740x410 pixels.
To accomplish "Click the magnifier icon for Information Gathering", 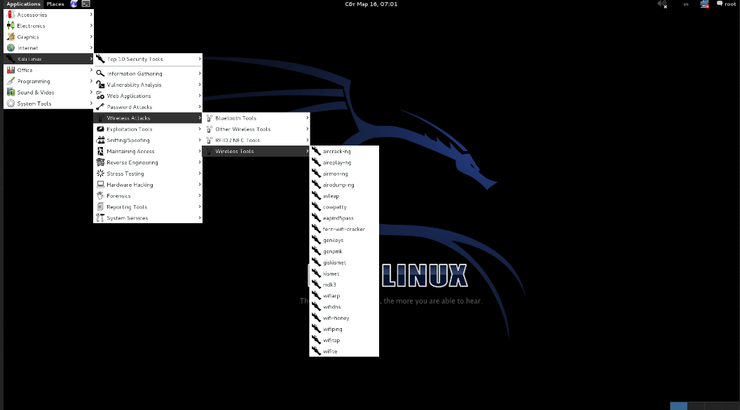I will tap(100, 73).
